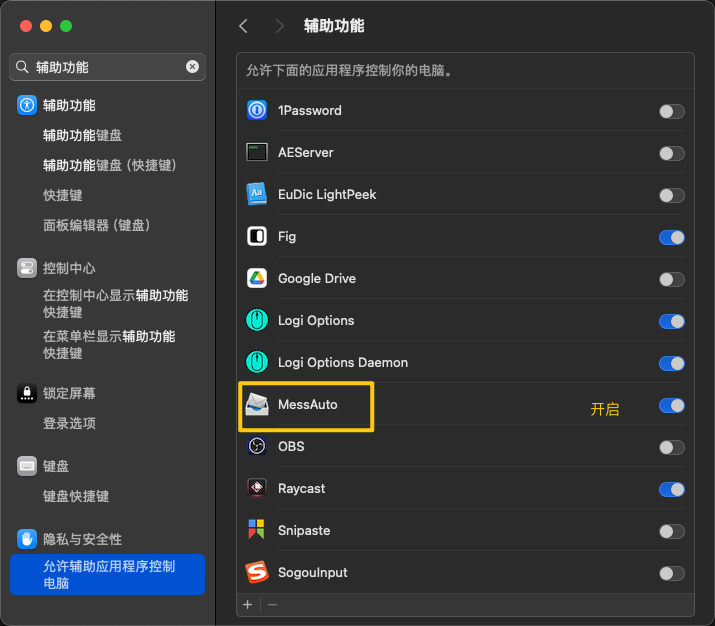Click the EuDic LightPeek dictionary icon
Screen dimensions: 715x626
tap(257, 194)
